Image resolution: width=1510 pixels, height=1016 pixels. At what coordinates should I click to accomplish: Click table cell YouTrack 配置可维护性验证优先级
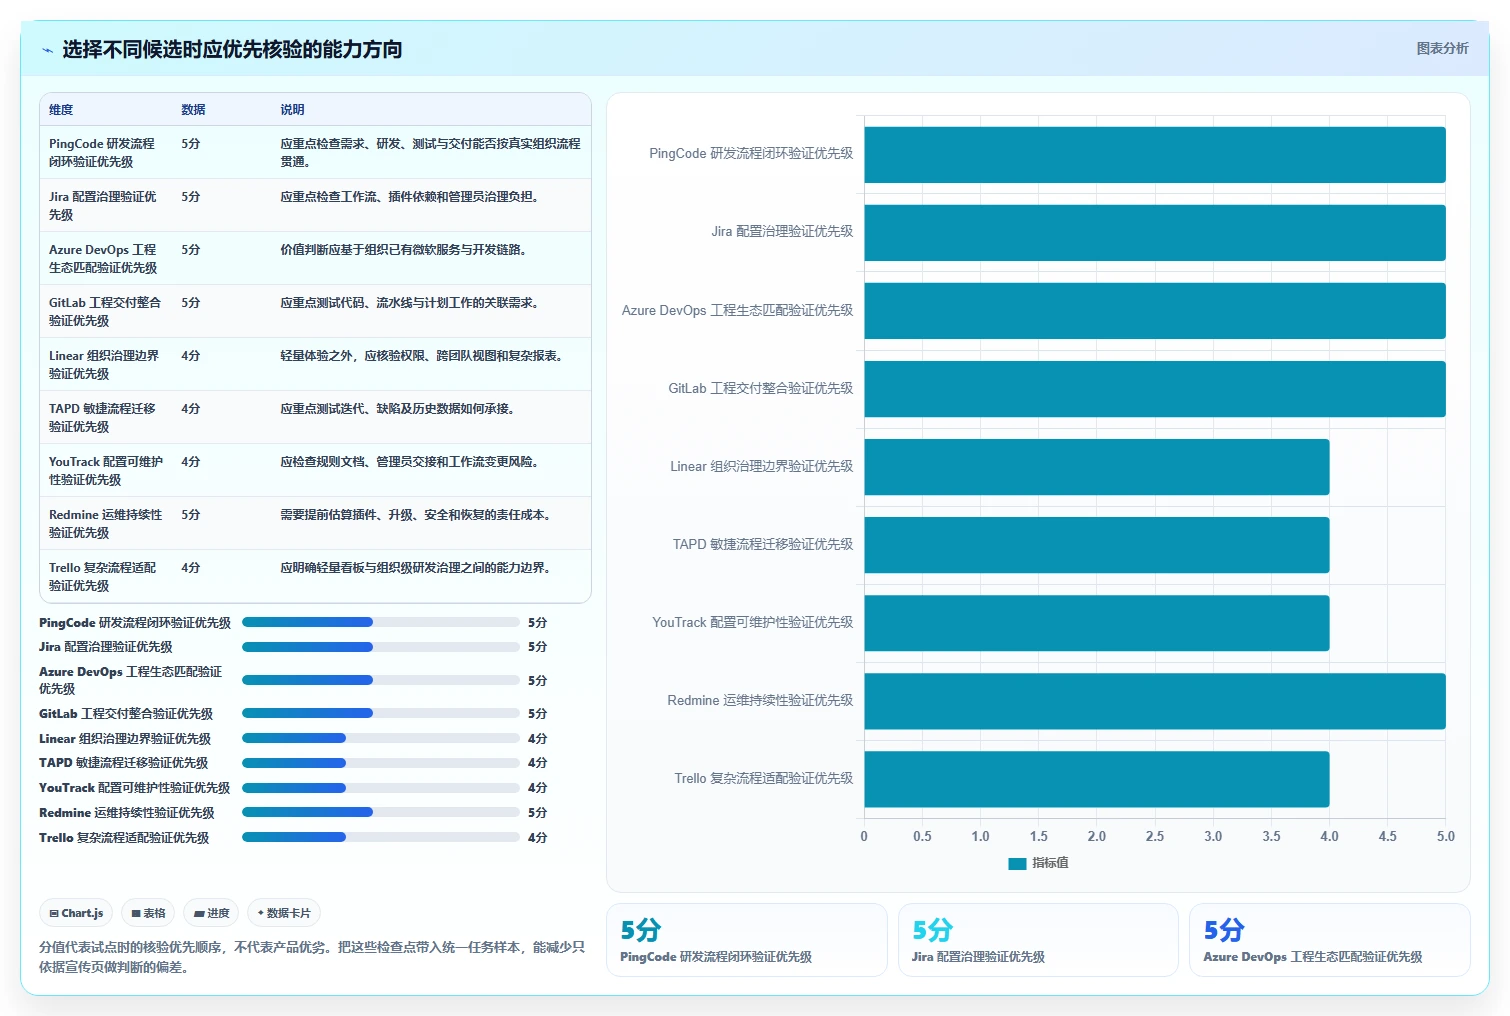coord(106,470)
